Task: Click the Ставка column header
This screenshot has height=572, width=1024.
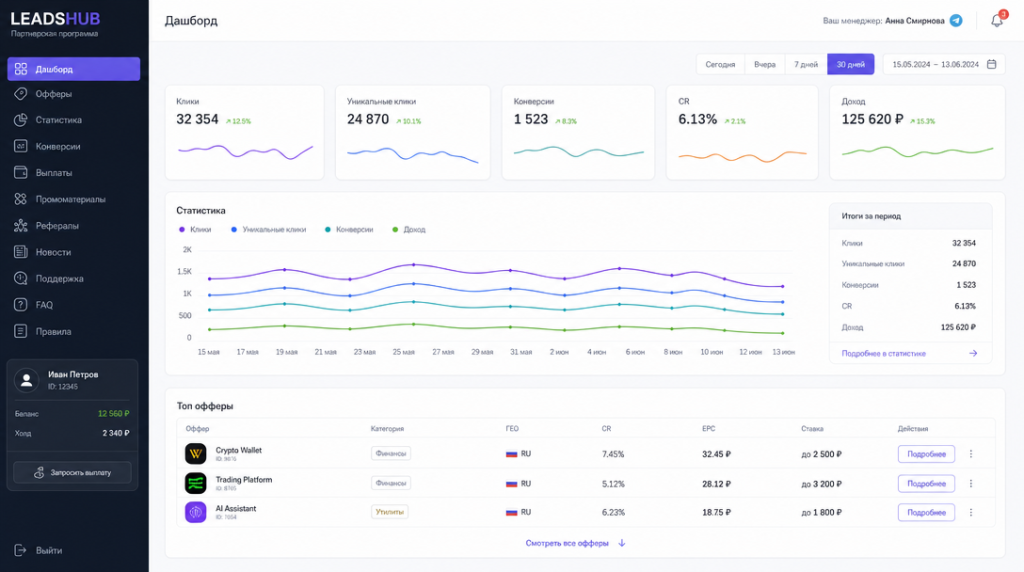Action: coord(812,428)
